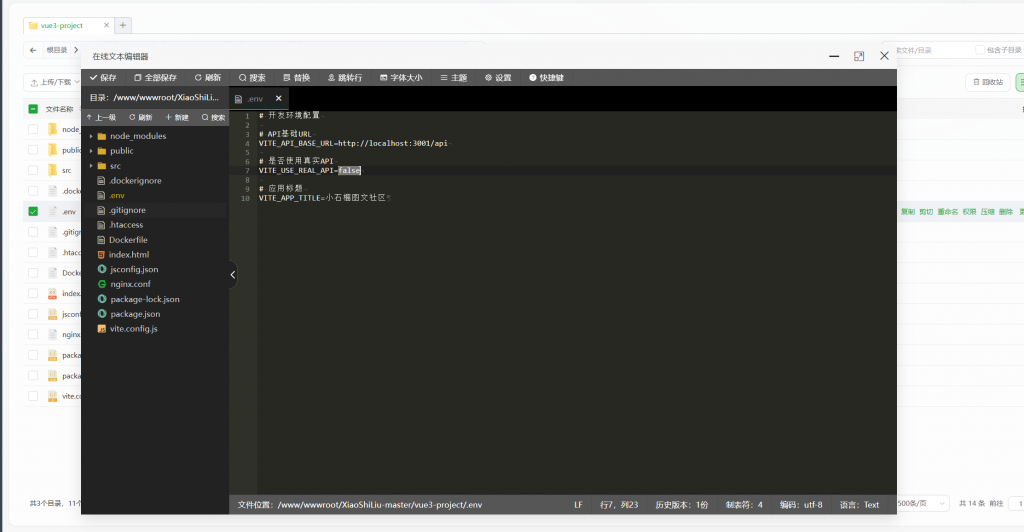Uncheck the checked .env file checkbox

[x=33, y=212]
